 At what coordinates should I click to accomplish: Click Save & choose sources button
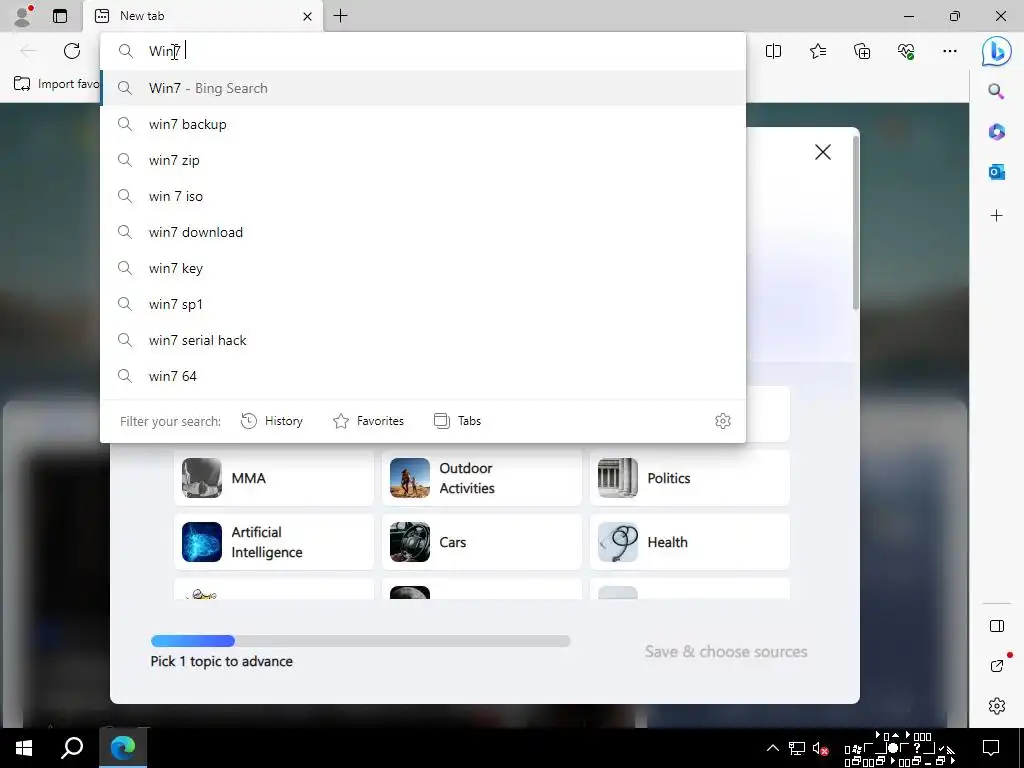coord(726,652)
